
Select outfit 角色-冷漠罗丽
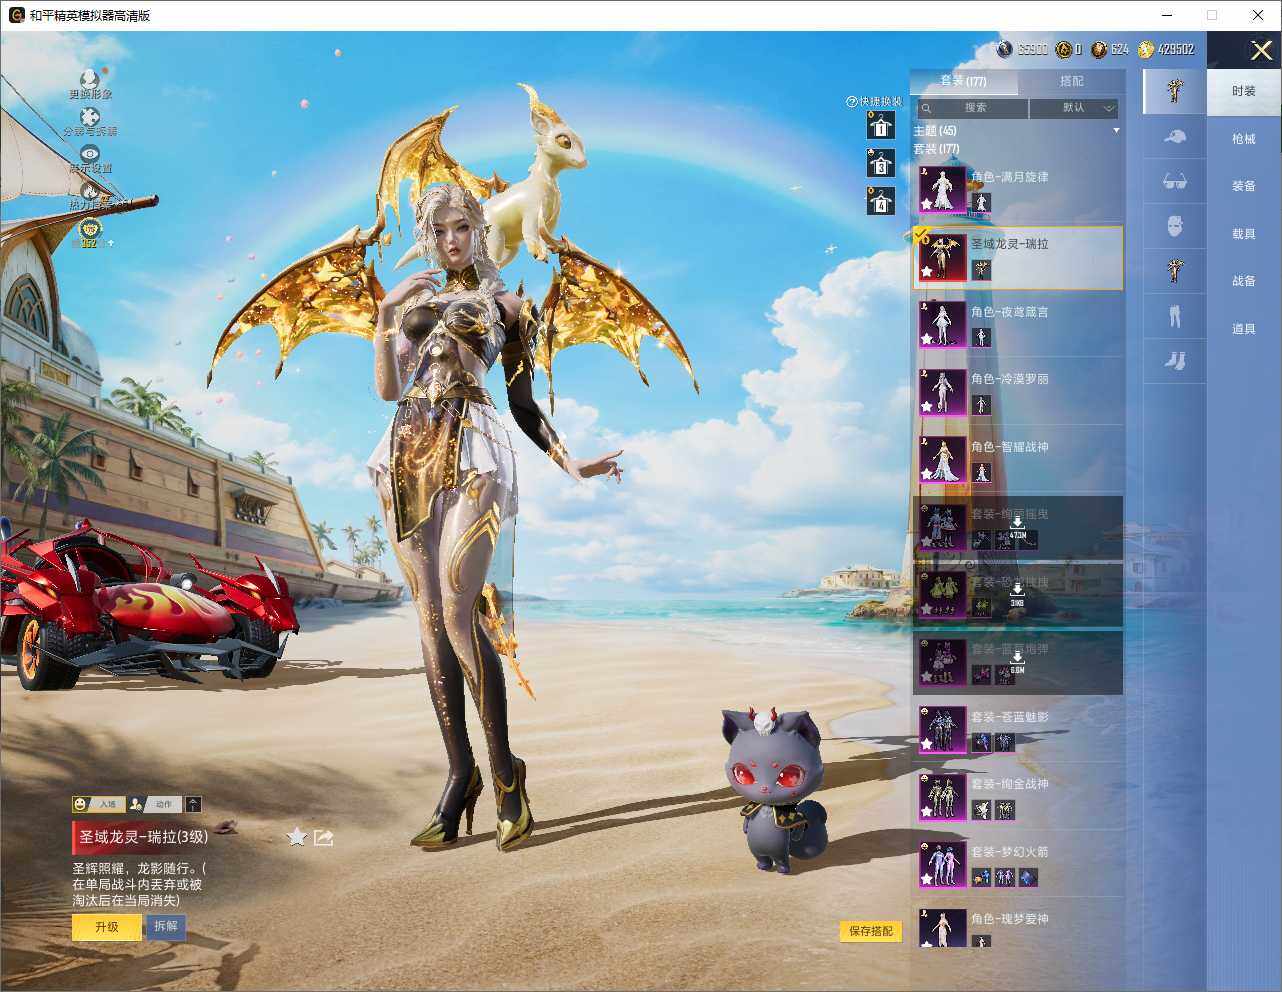coord(1017,392)
